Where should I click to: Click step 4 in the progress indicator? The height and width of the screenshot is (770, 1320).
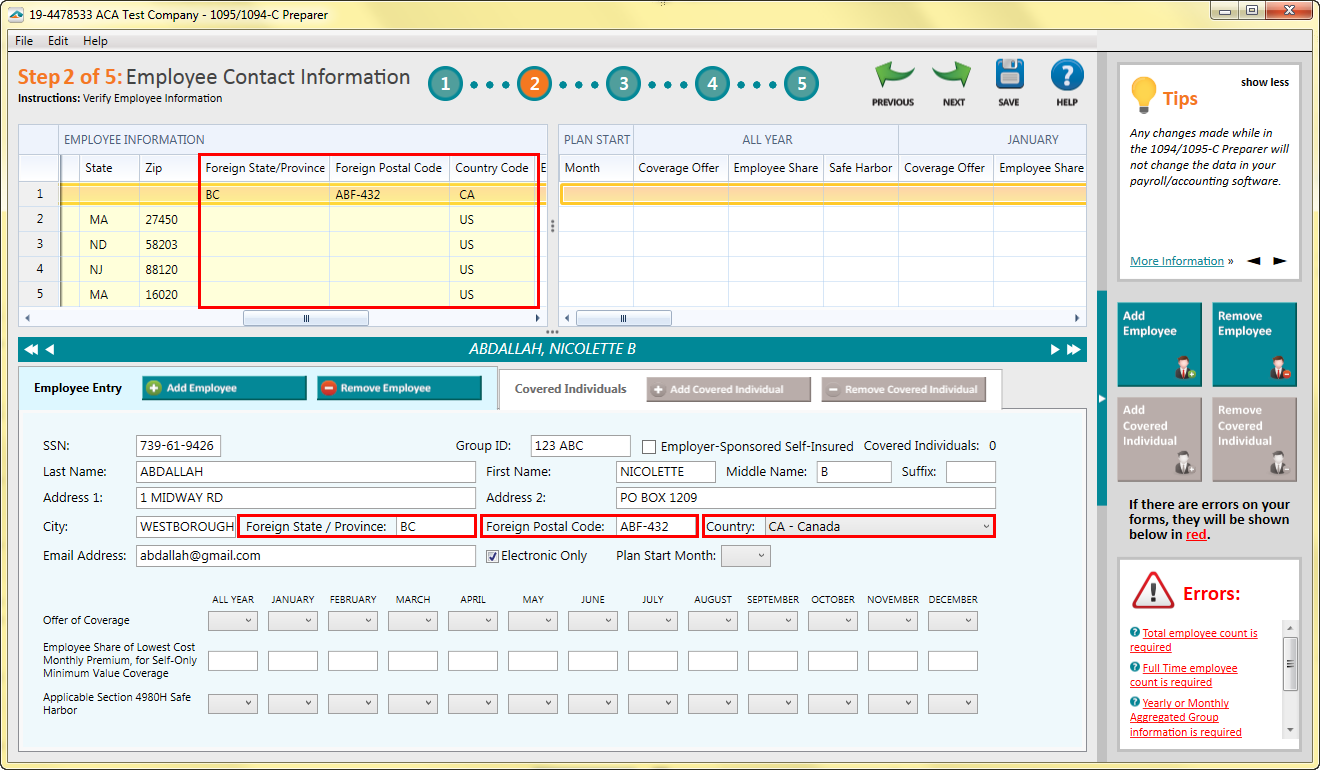(x=712, y=83)
